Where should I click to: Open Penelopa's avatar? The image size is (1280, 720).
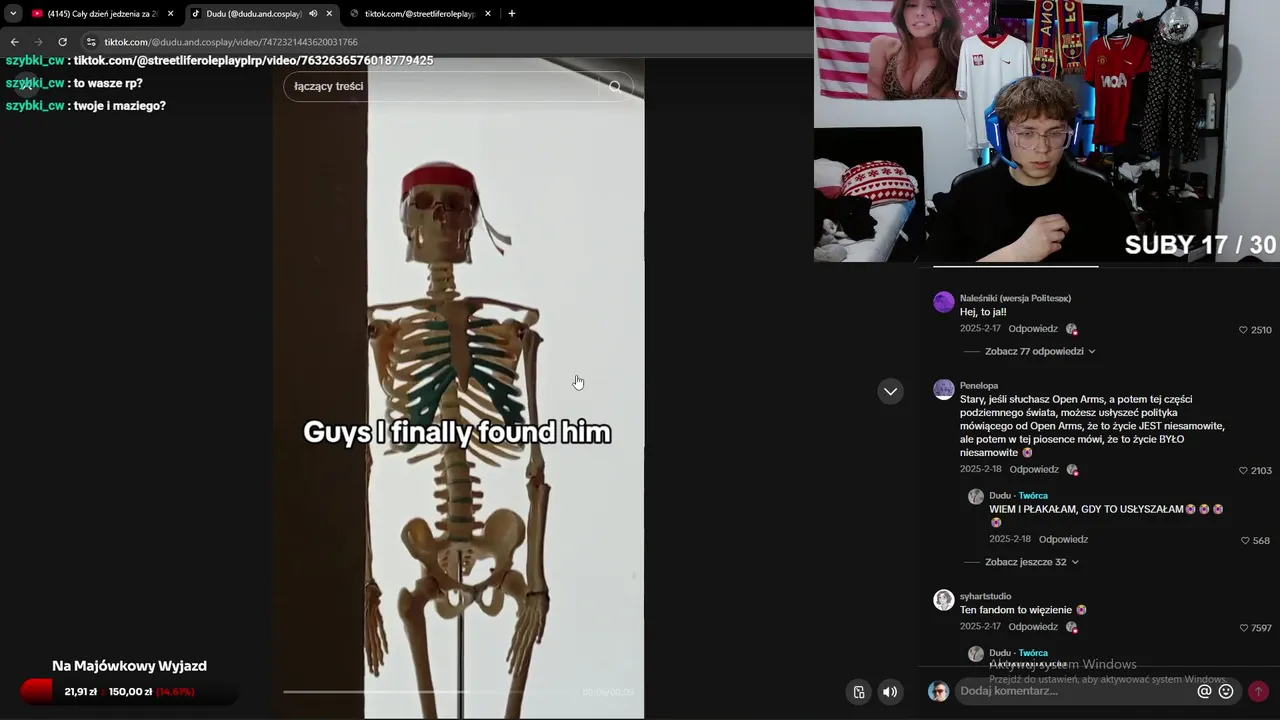(x=944, y=390)
